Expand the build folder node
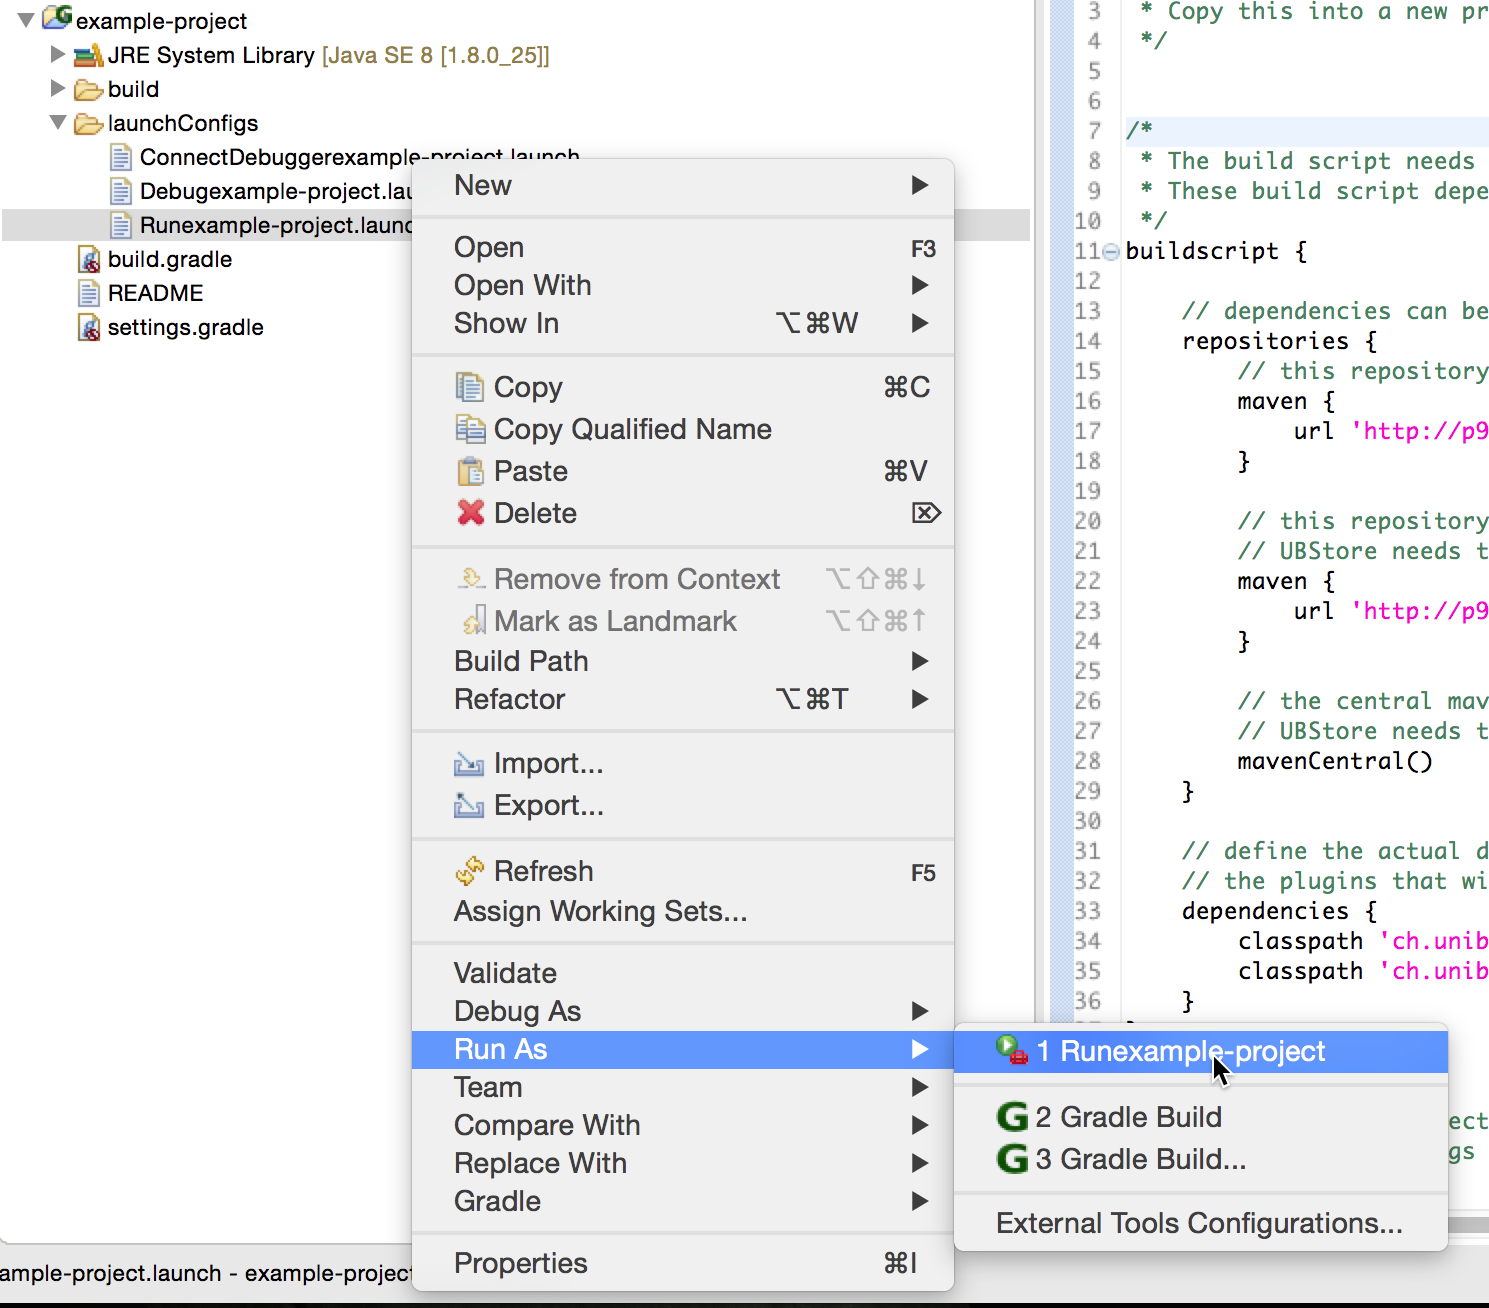 58,88
